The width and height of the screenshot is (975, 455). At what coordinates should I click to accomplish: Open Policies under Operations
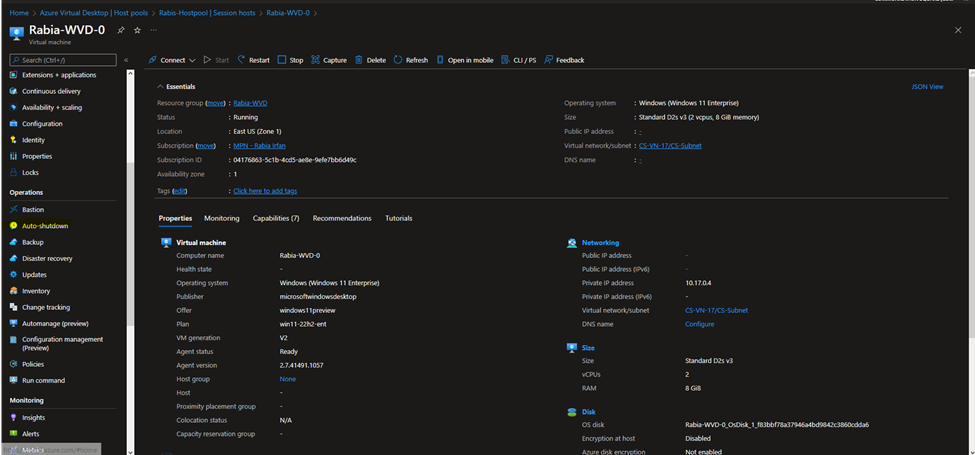pos(33,364)
